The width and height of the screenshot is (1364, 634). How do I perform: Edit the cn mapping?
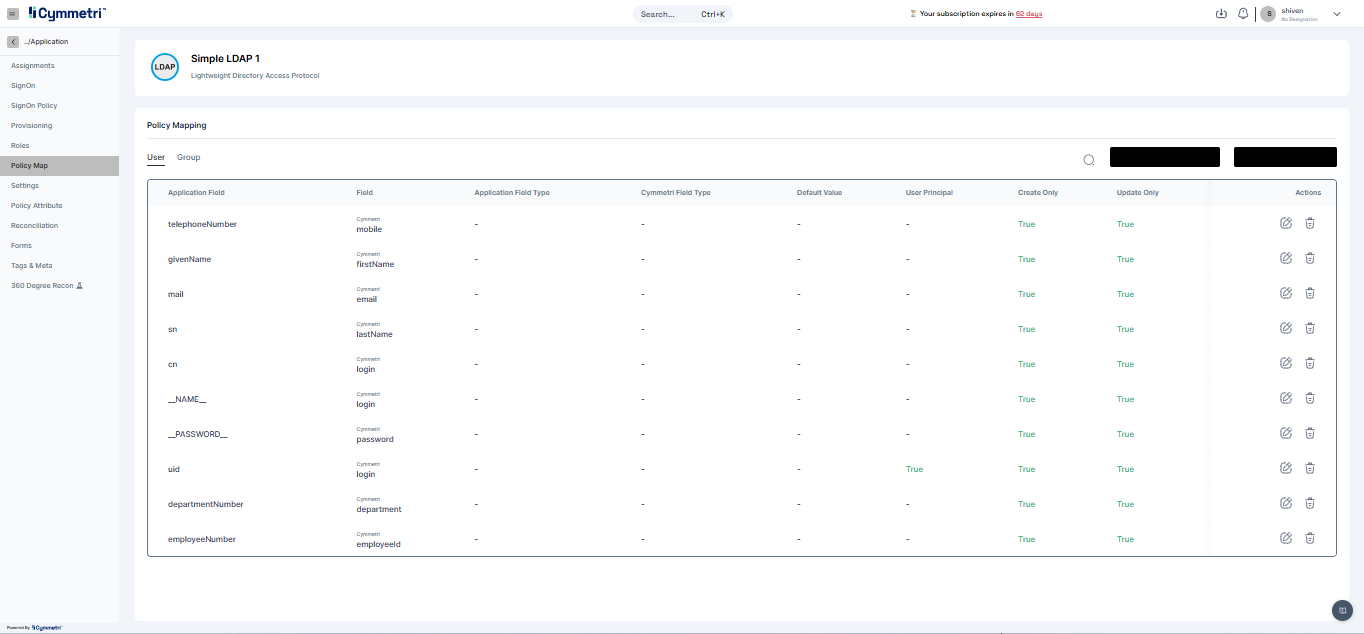point(1286,363)
